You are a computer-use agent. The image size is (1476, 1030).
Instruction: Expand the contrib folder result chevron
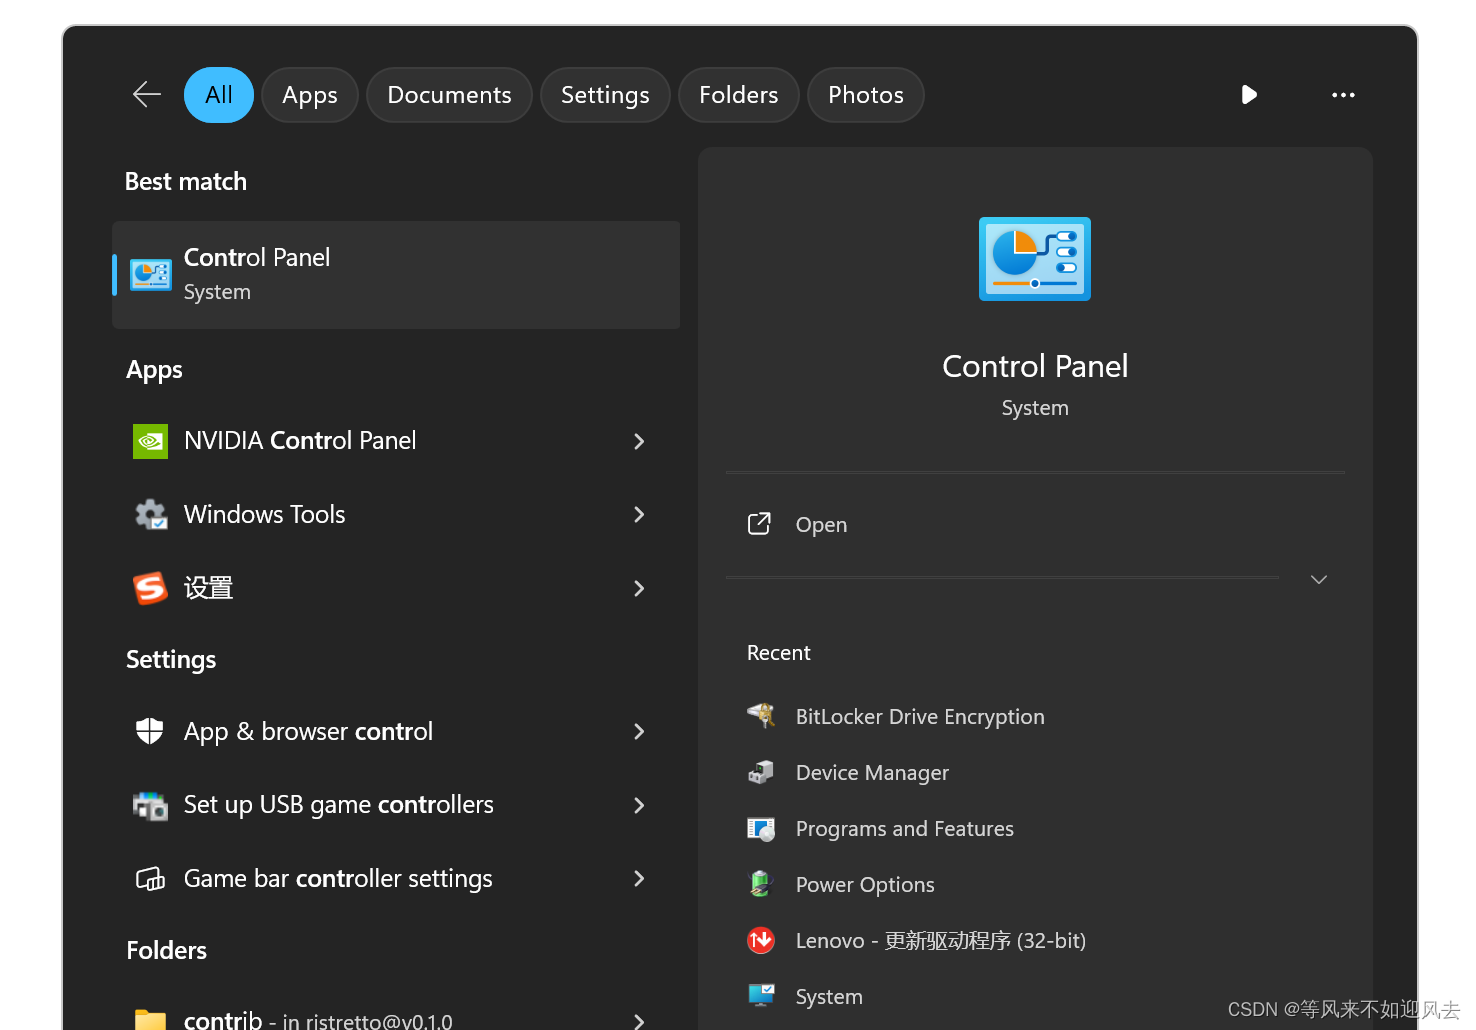click(639, 1021)
